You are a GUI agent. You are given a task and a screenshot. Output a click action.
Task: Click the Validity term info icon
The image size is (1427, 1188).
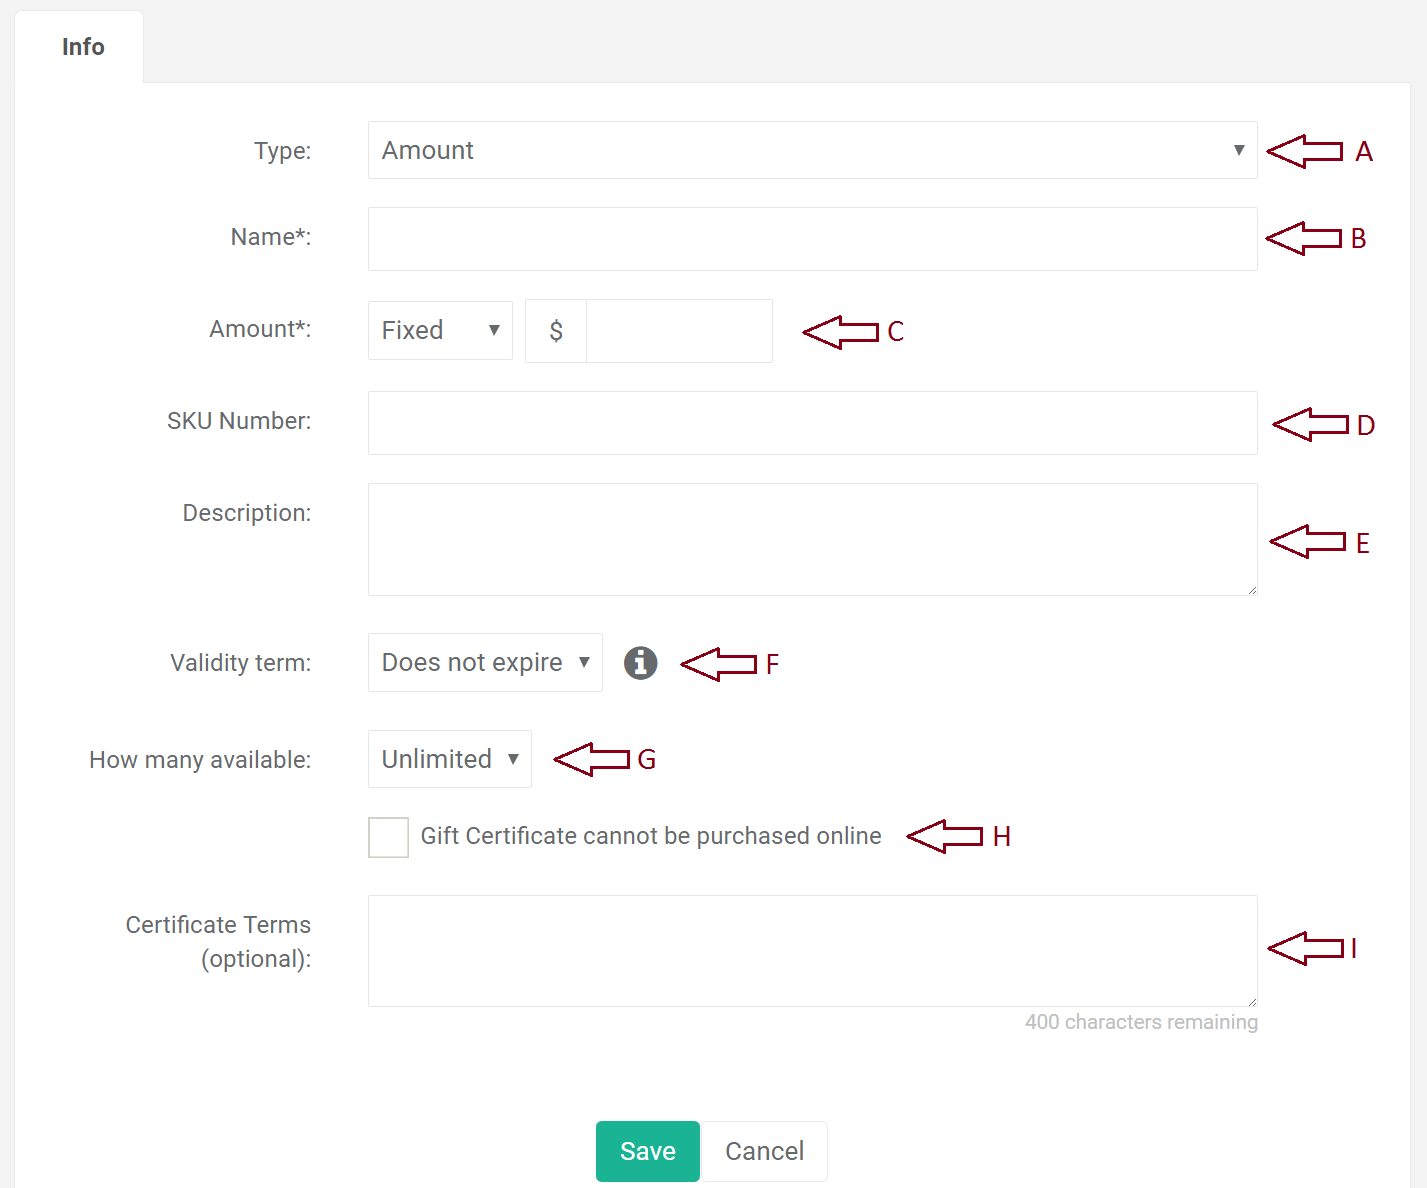pos(640,662)
